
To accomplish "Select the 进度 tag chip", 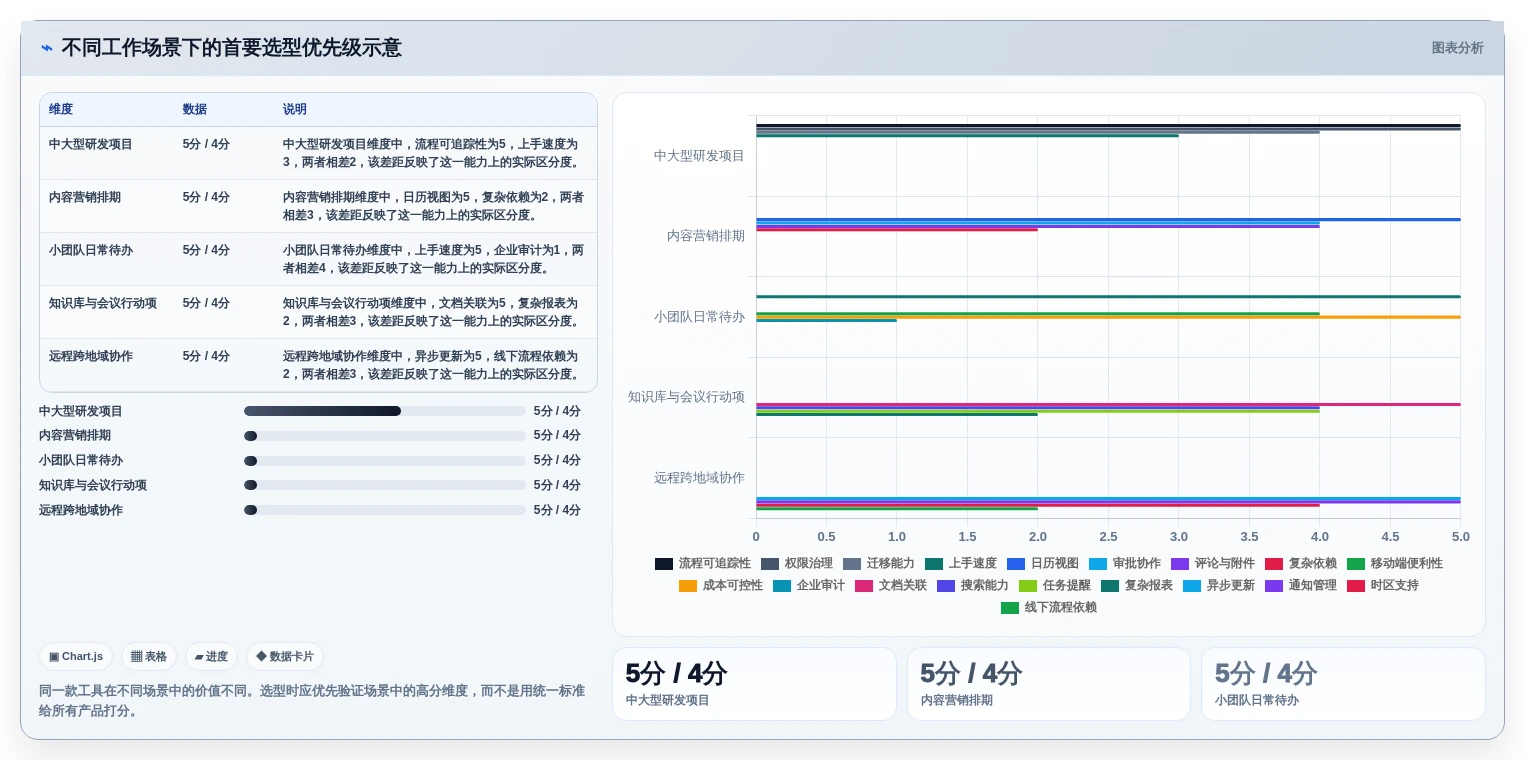I will (211, 657).
